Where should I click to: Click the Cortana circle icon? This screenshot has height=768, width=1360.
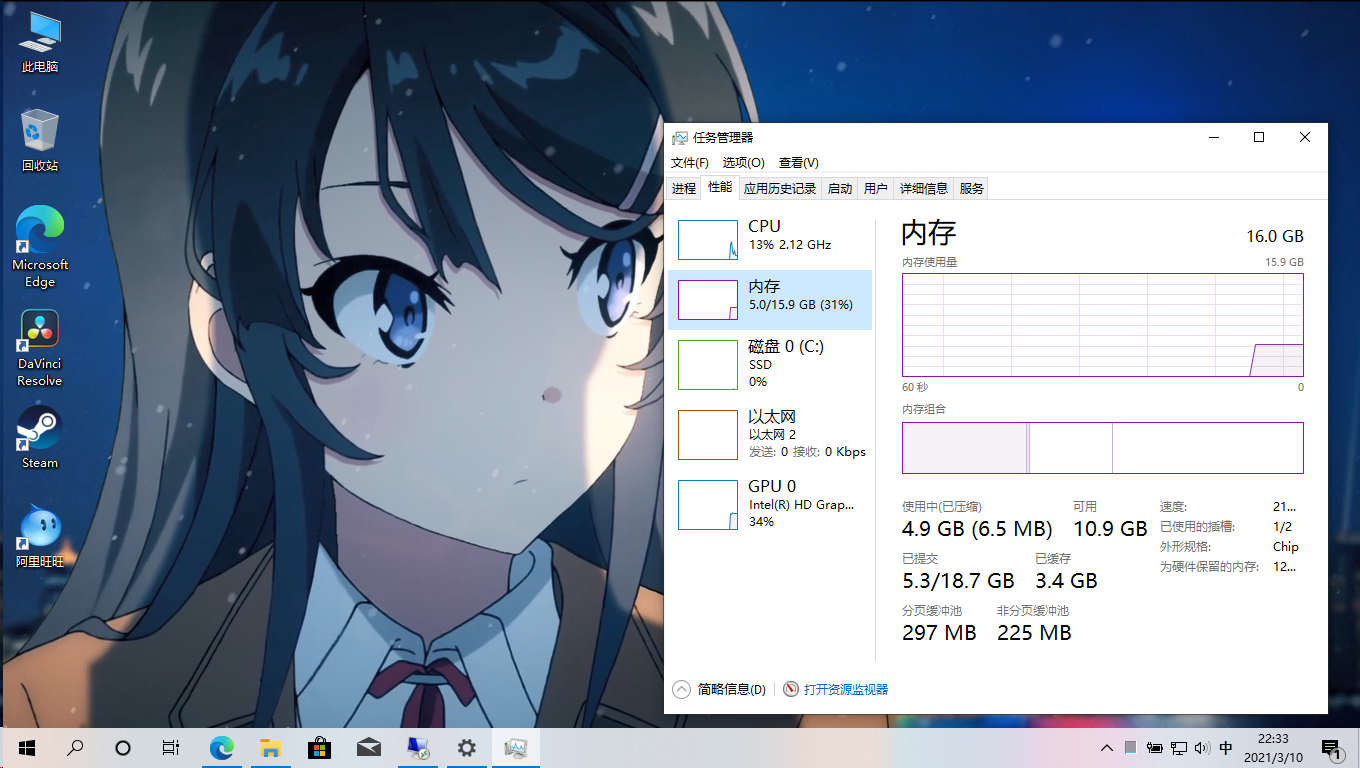click(x=123, y=747)
